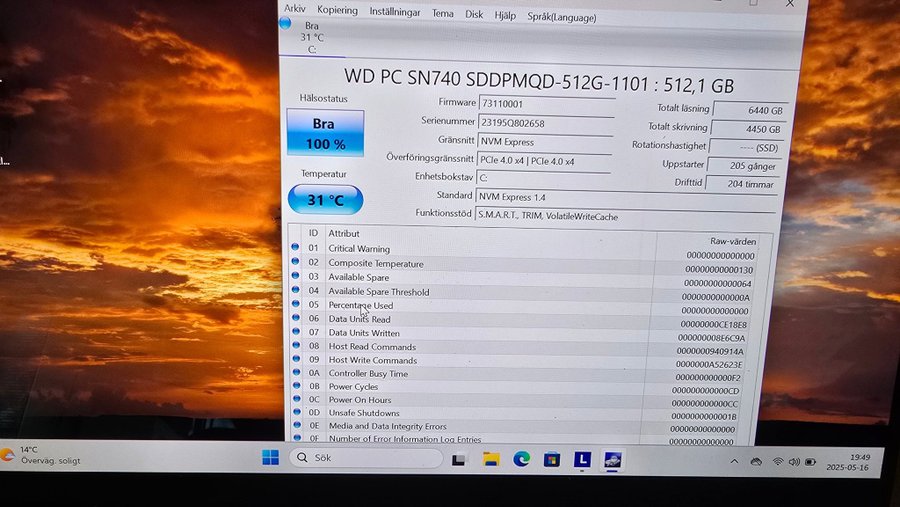Click the Uppstarter value 205 gånger
This screenshot has height=507, width=900.
(744, 166)
